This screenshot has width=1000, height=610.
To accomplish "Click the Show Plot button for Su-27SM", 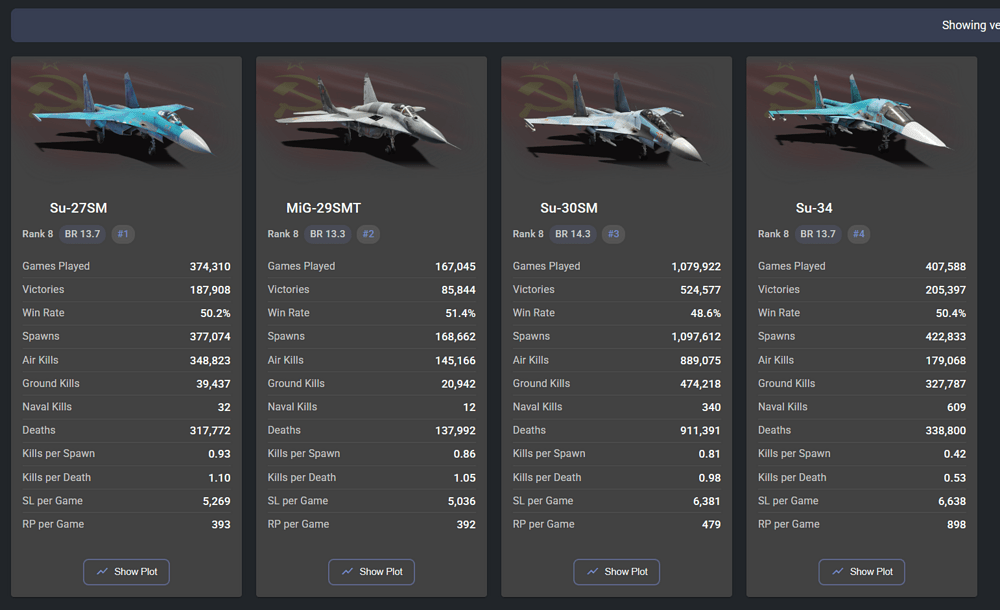I will pos(126,572).
